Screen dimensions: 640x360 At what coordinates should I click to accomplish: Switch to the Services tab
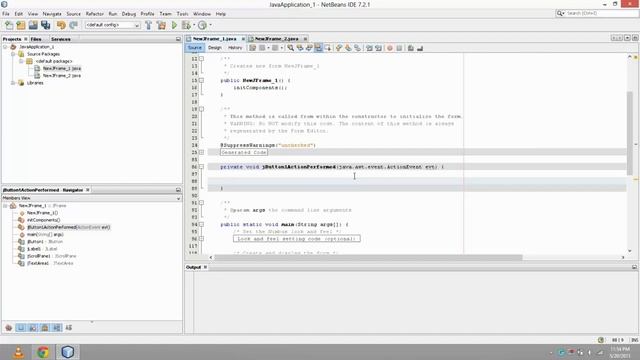pos(61,39)
